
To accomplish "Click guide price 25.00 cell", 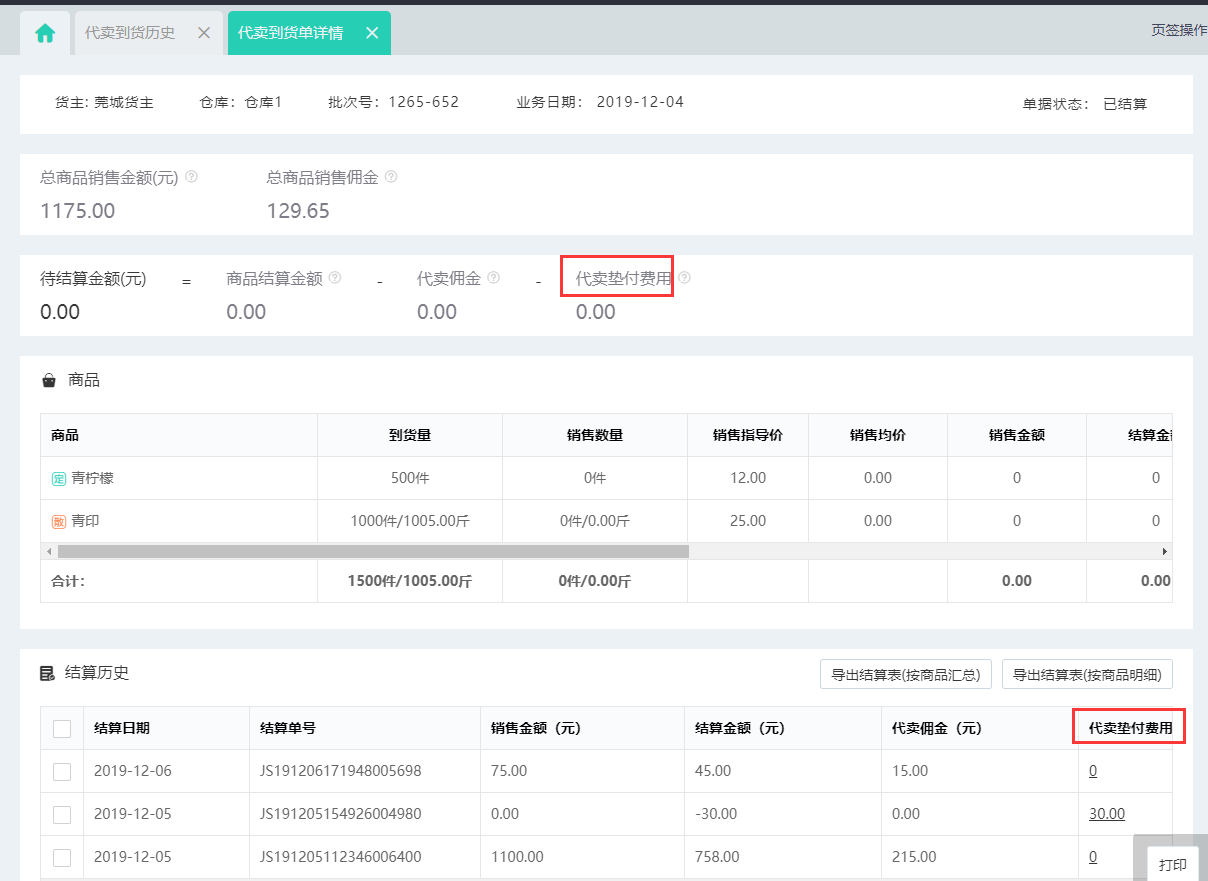I will (x=748, y=521).
